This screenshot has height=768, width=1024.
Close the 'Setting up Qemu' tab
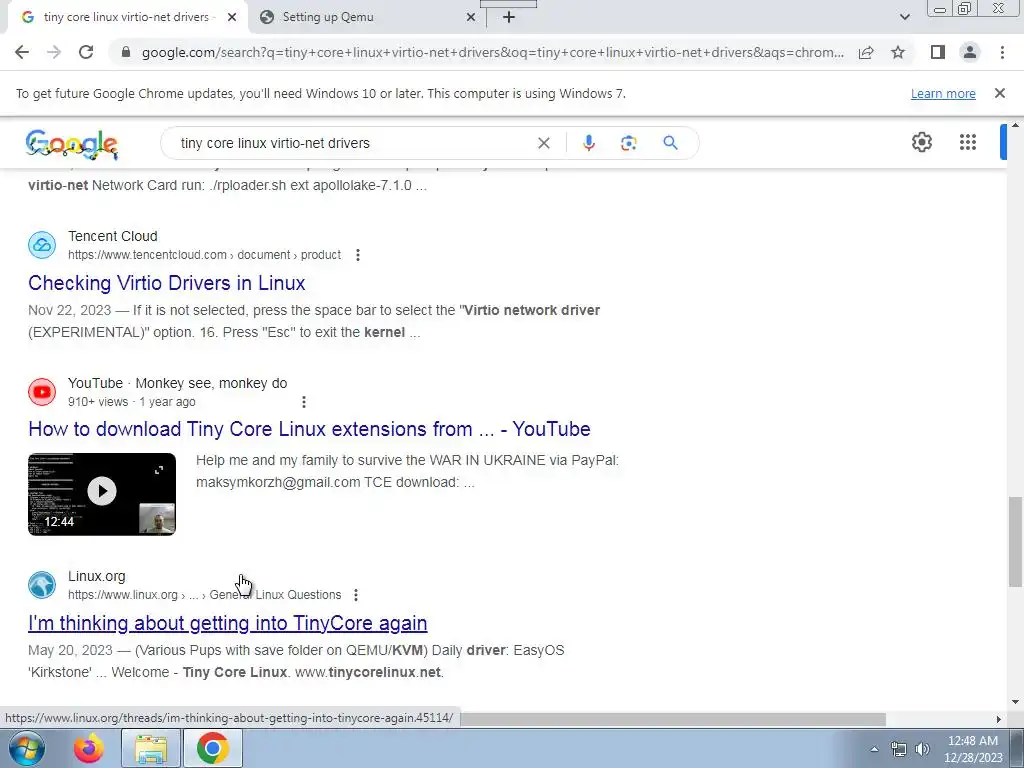(x=471, y=18)
